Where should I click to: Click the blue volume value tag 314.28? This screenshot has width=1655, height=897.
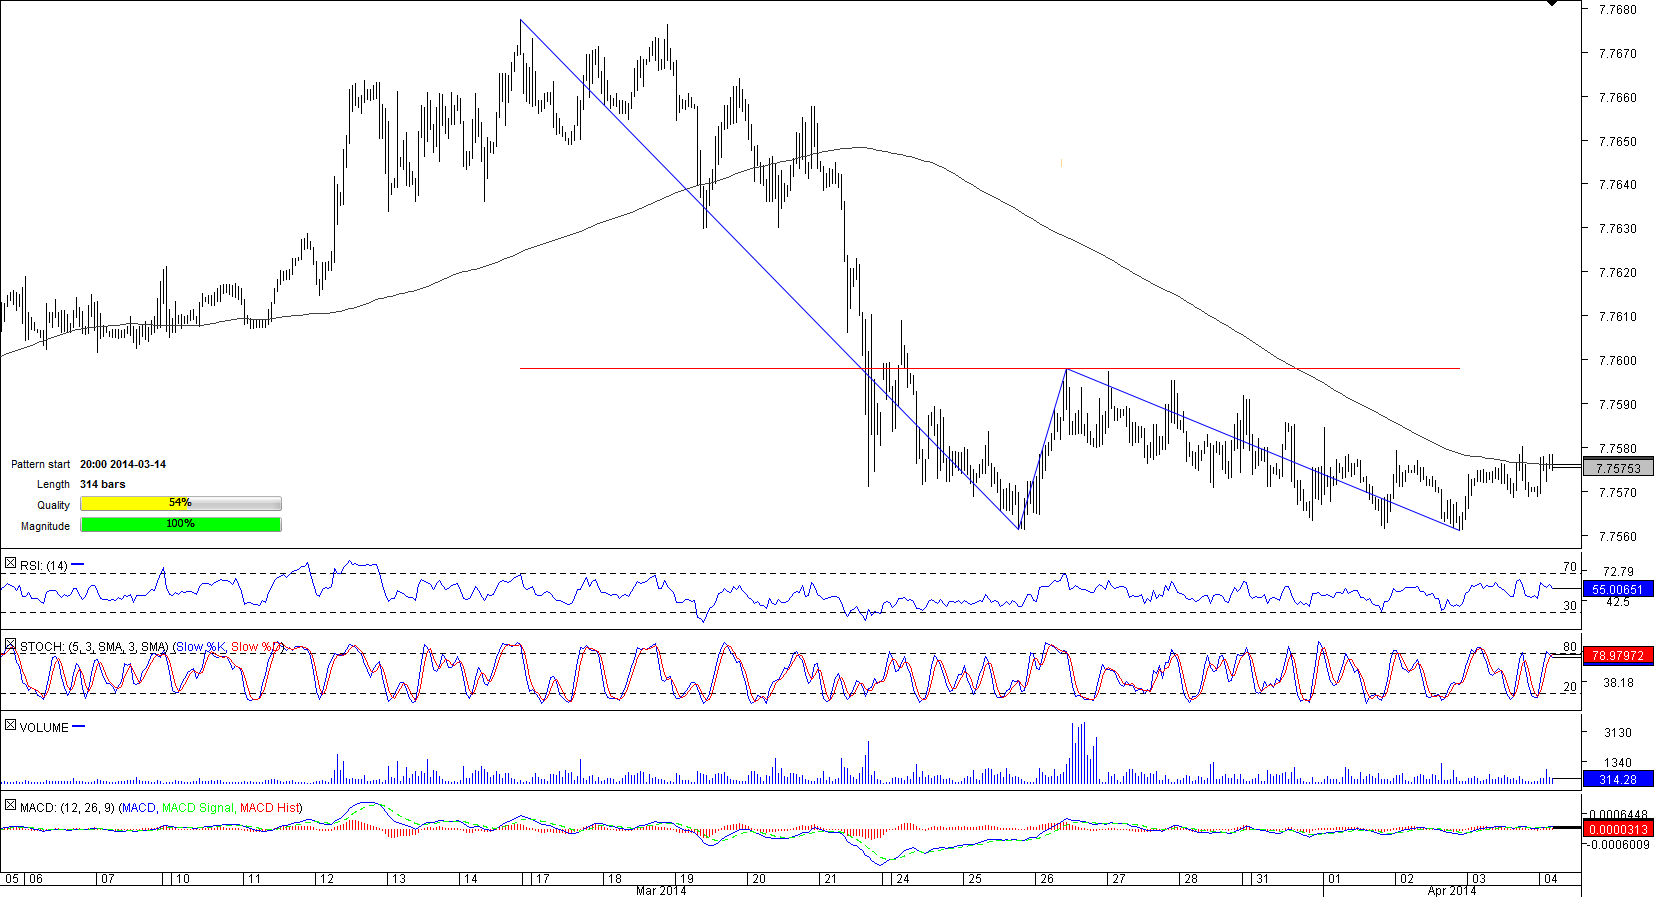click(1617, 779)
